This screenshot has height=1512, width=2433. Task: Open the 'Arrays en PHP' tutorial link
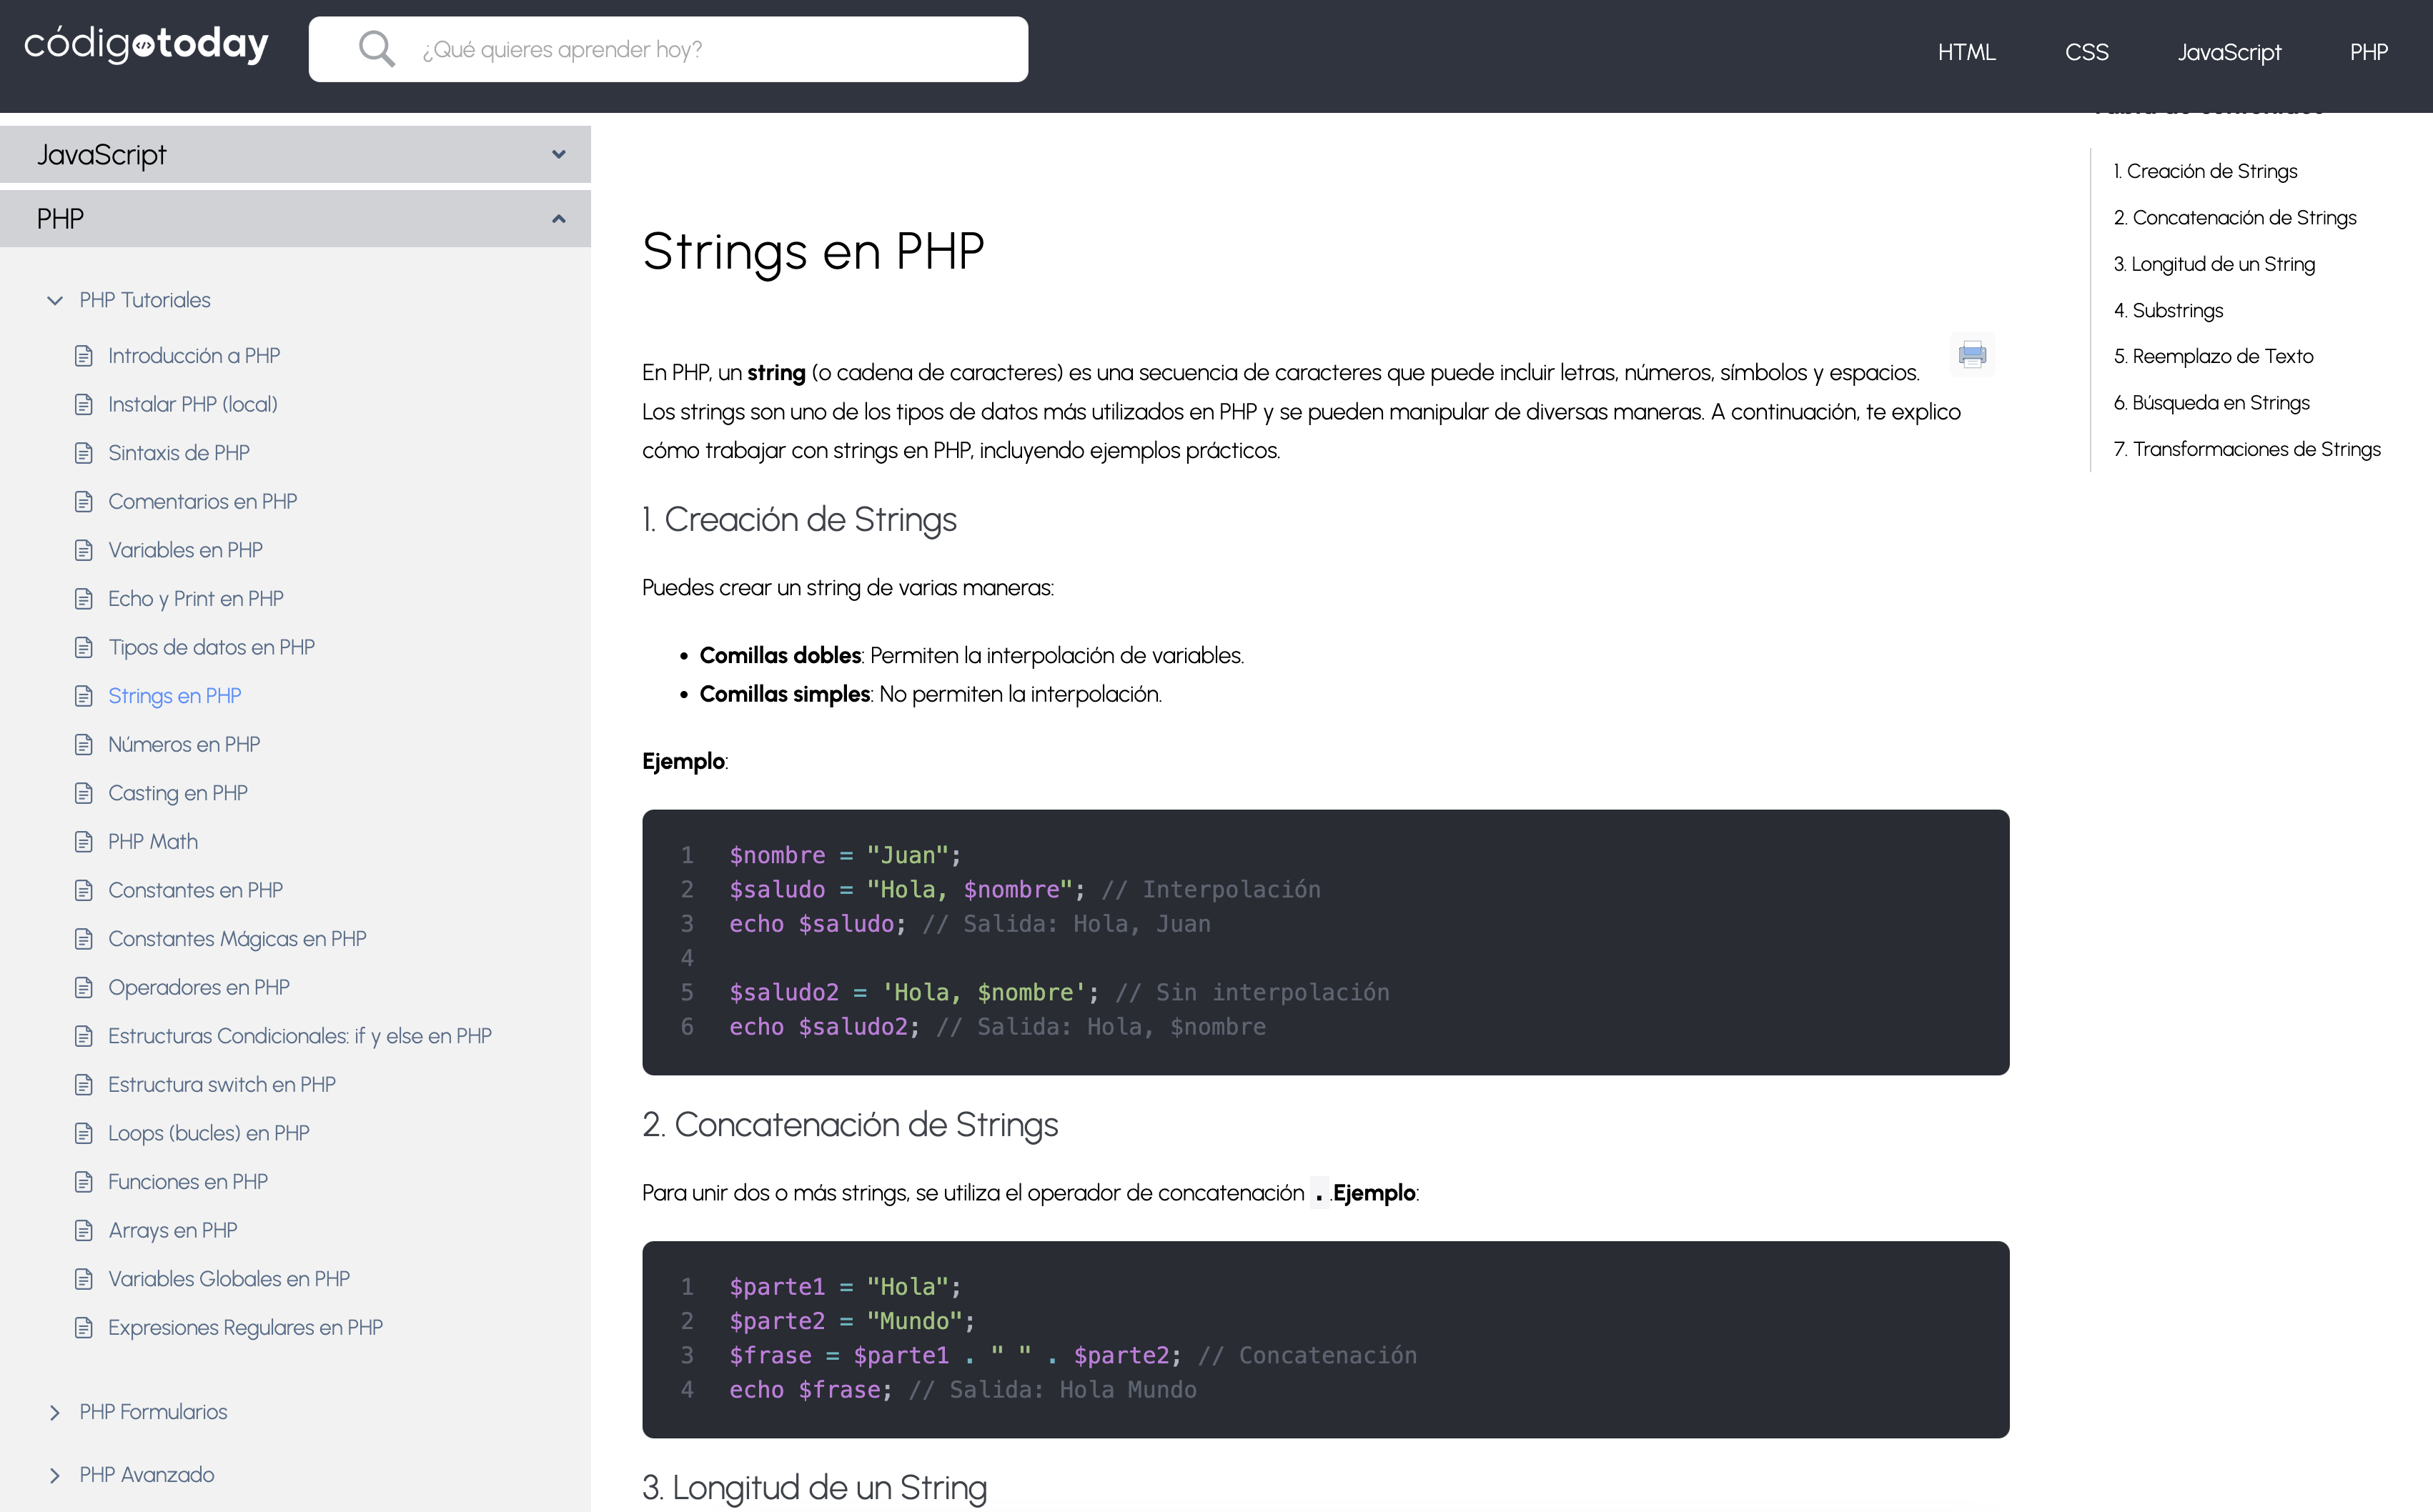(173, 1230)
